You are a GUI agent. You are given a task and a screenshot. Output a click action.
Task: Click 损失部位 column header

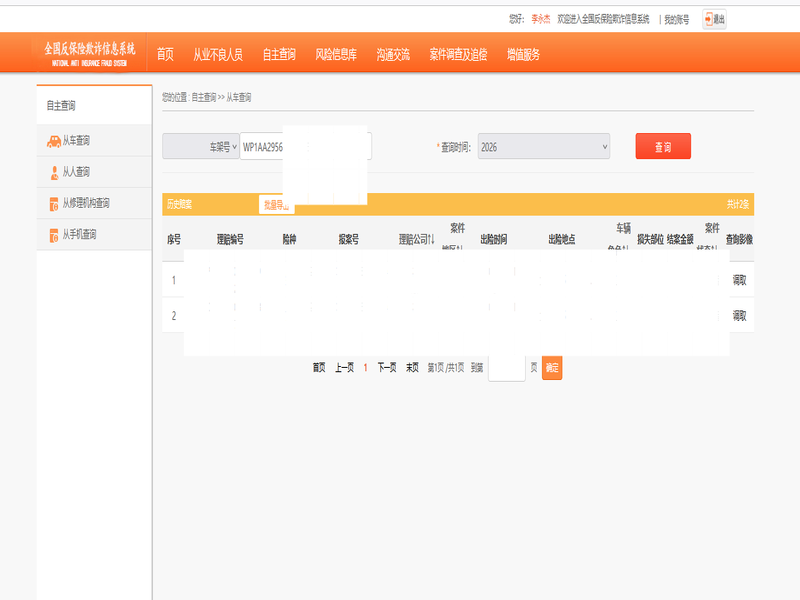coord(650,239)
